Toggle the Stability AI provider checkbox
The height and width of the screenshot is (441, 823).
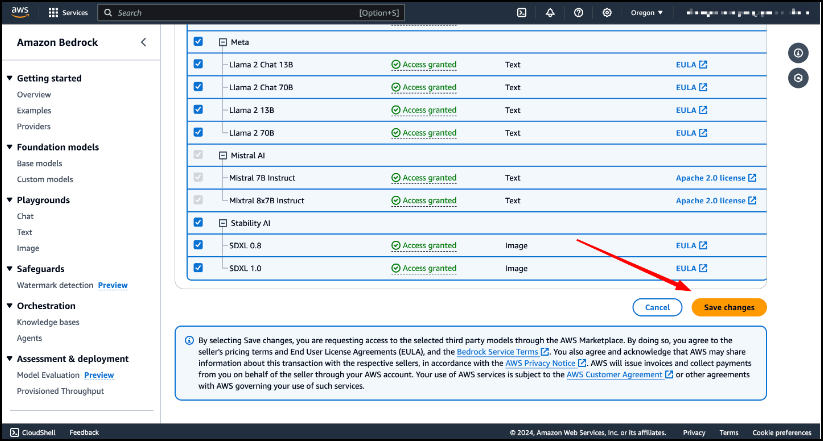coord(198,222)
